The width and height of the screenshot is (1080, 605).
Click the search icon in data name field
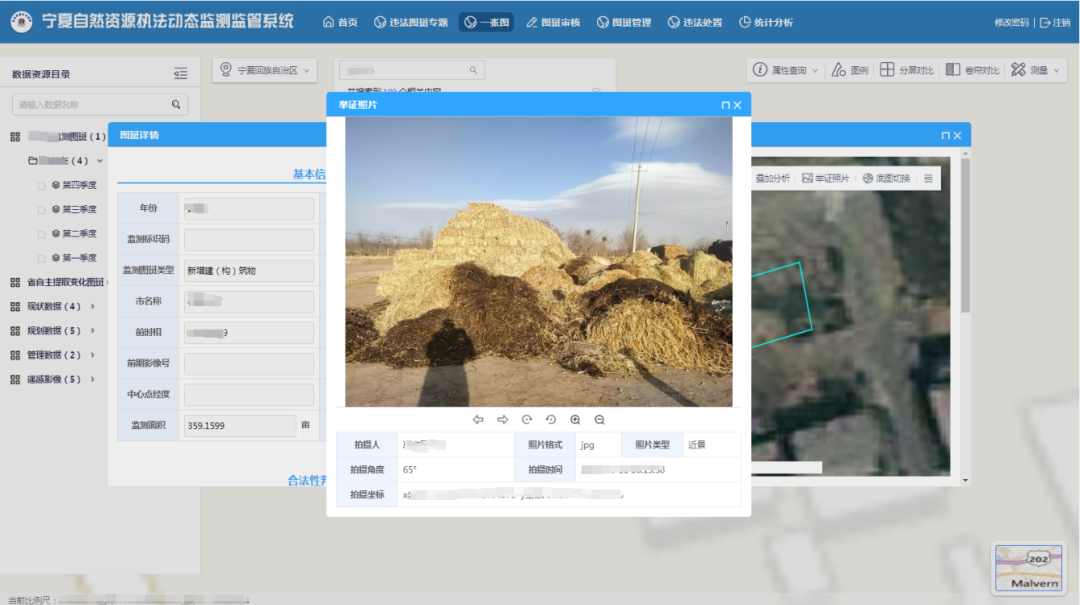click(176, 104)
